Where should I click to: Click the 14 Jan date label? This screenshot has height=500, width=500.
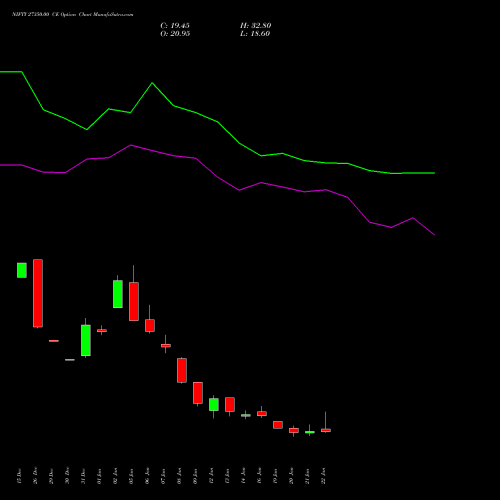243,476
